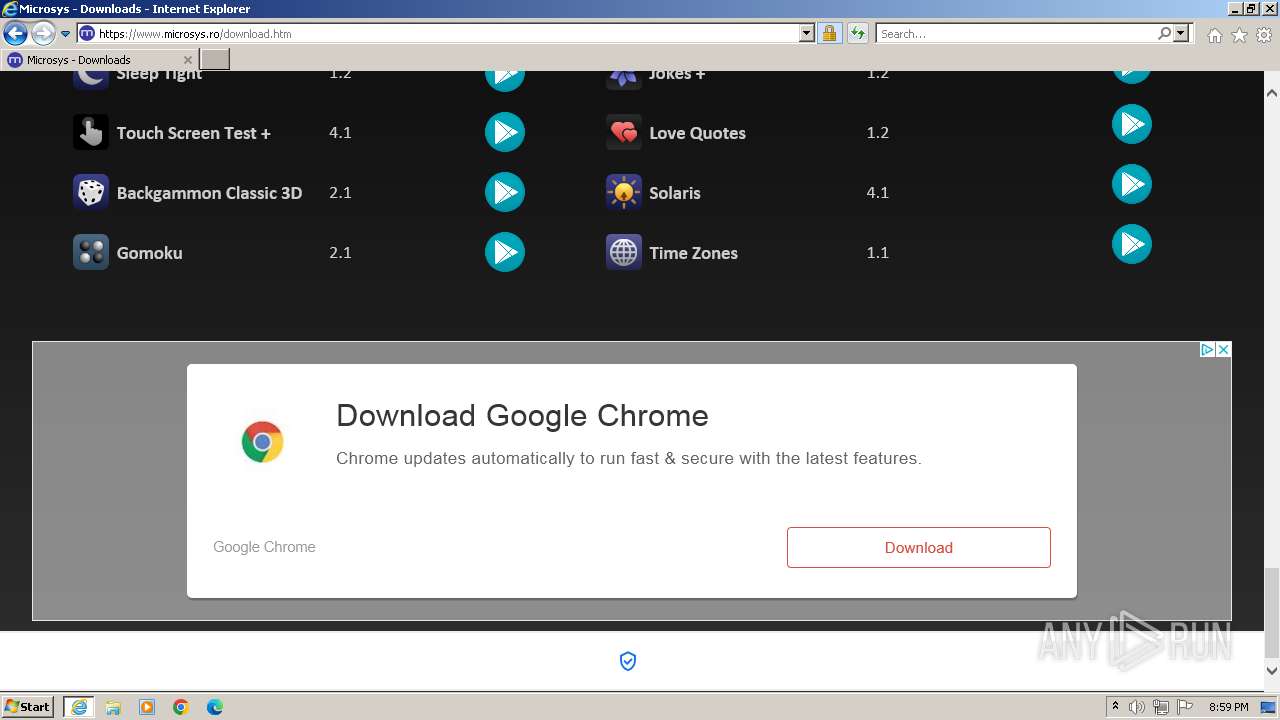The height and width of the screenshot is (720, 1280).
Task: Click the network tray icon
Action: [1161, 707]
